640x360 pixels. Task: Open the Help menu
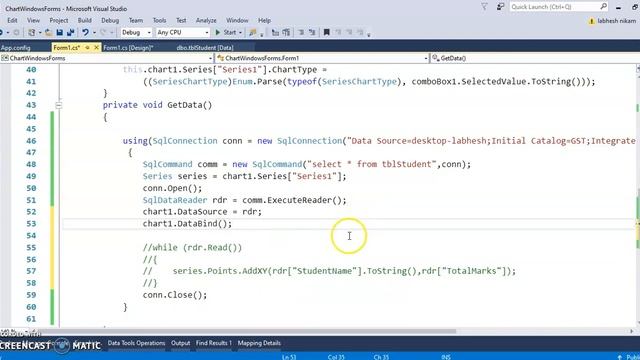264,20
